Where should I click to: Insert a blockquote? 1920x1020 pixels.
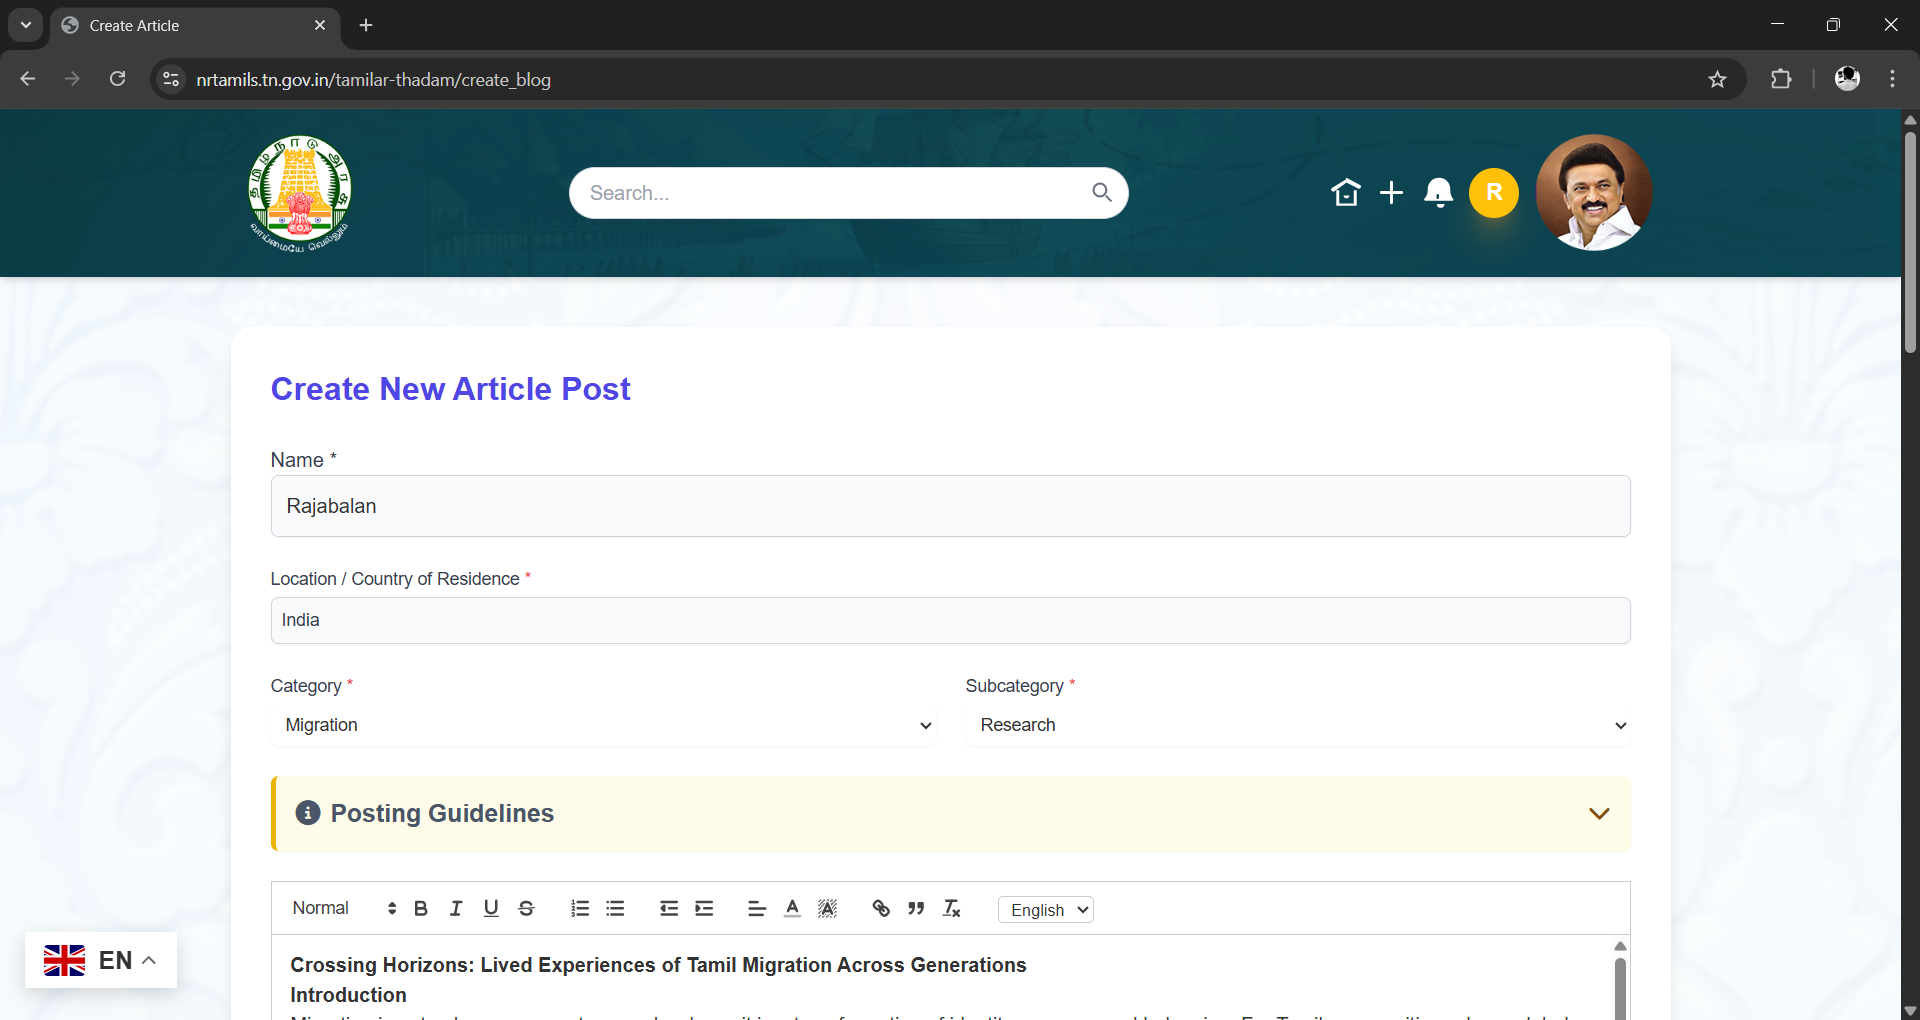(x=915, y=908)
